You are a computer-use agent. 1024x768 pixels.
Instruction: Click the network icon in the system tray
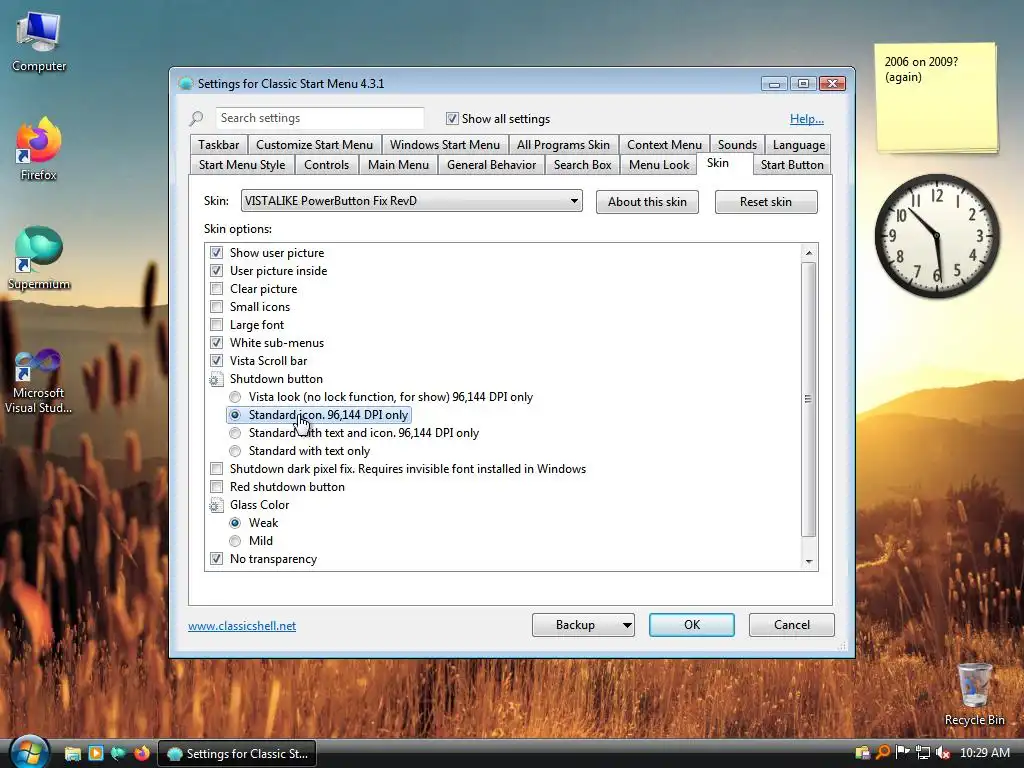(x=923, y=753)
